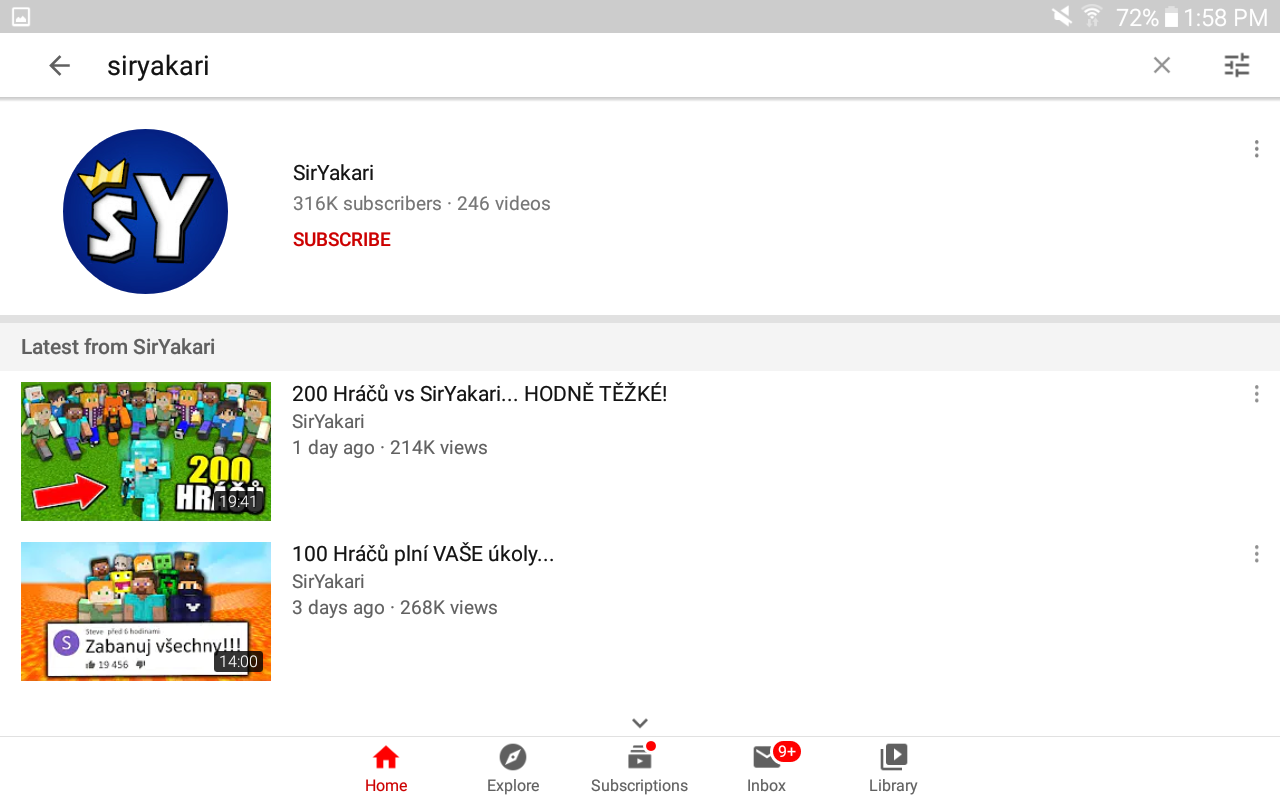Open options for 100 Hráčů video
Viewport: 1280px width, 800px height.
pyautogui.click(x=1256, y=554)
